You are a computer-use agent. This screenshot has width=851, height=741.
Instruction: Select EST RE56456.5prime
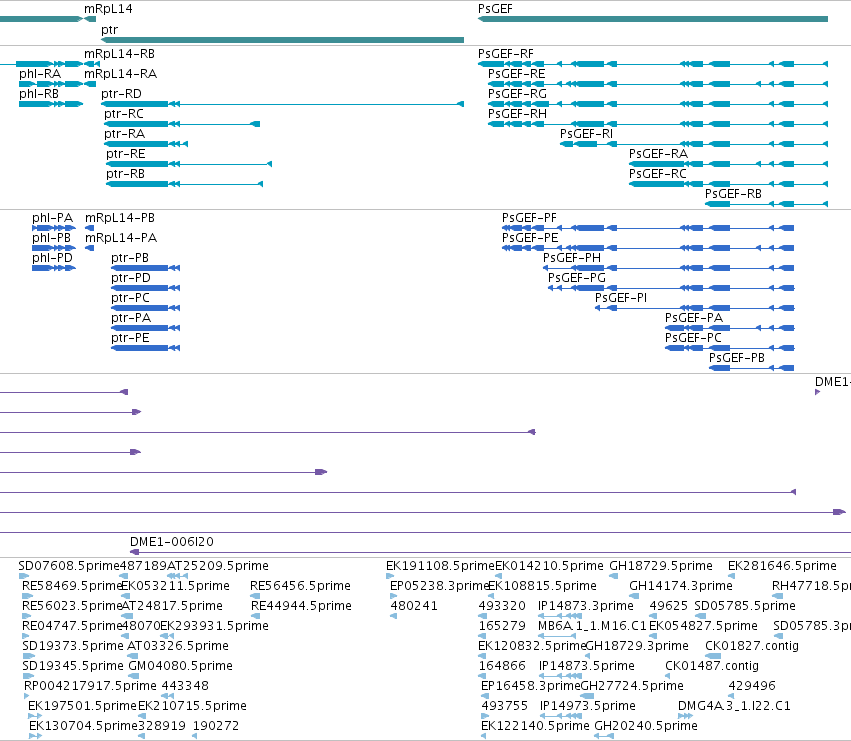pos(300,586)
